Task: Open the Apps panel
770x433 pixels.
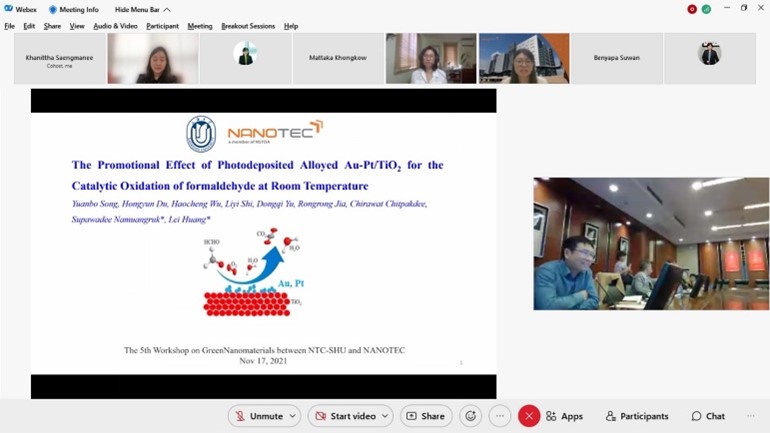Action: (564, 416)
